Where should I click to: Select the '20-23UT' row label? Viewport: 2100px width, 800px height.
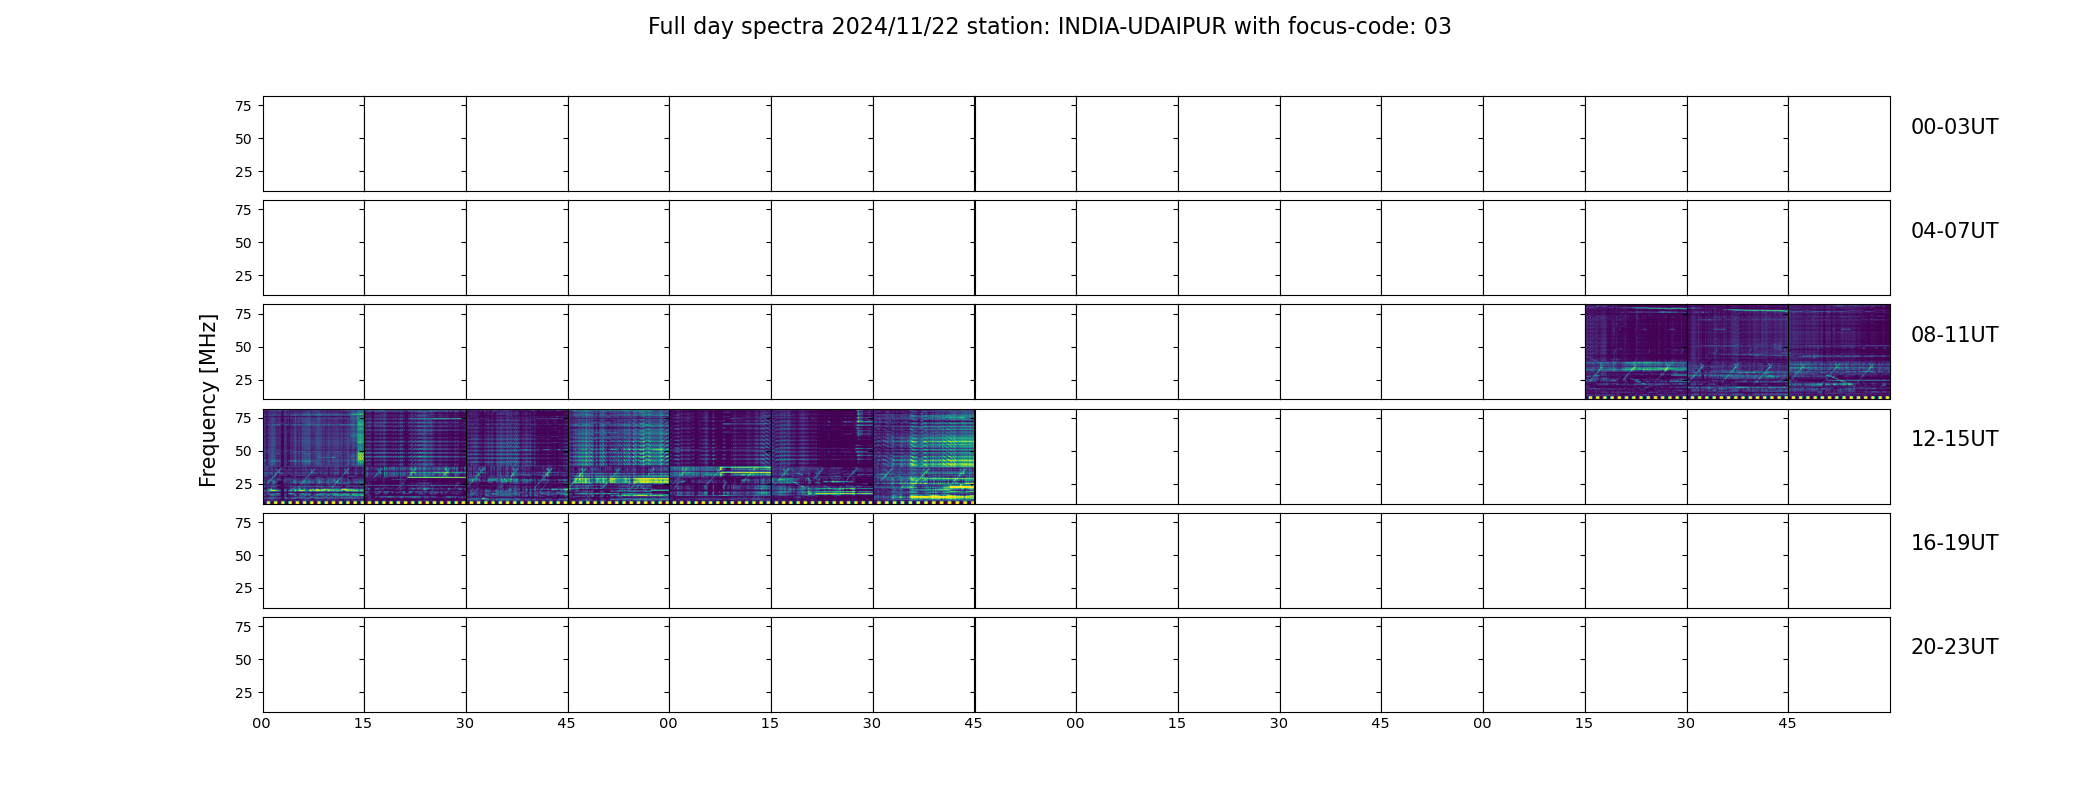(1954, 647)
